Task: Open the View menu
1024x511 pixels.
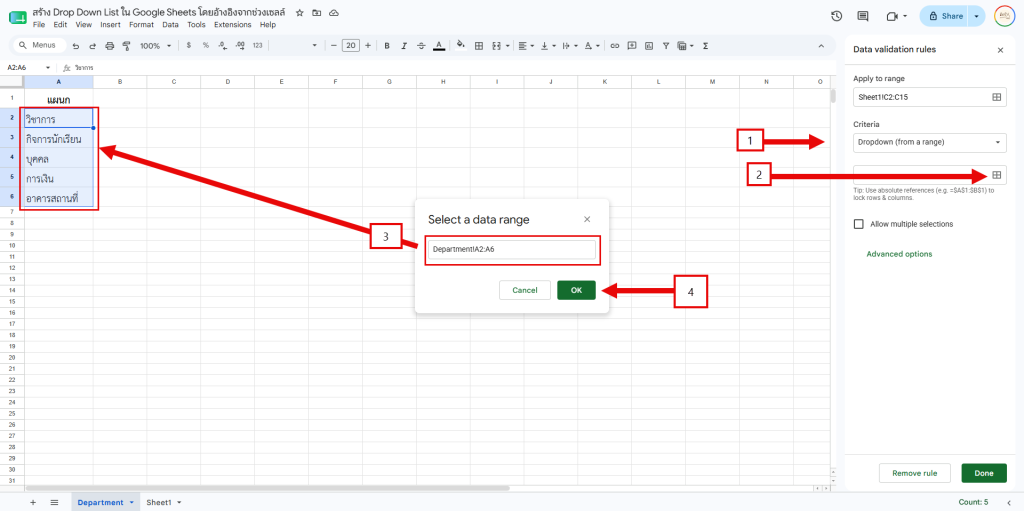Action: click(x=84, y=25)
